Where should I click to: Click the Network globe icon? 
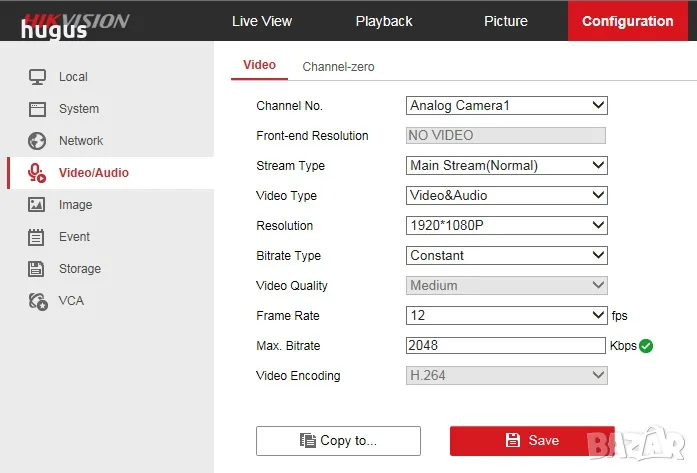point(37,141)
